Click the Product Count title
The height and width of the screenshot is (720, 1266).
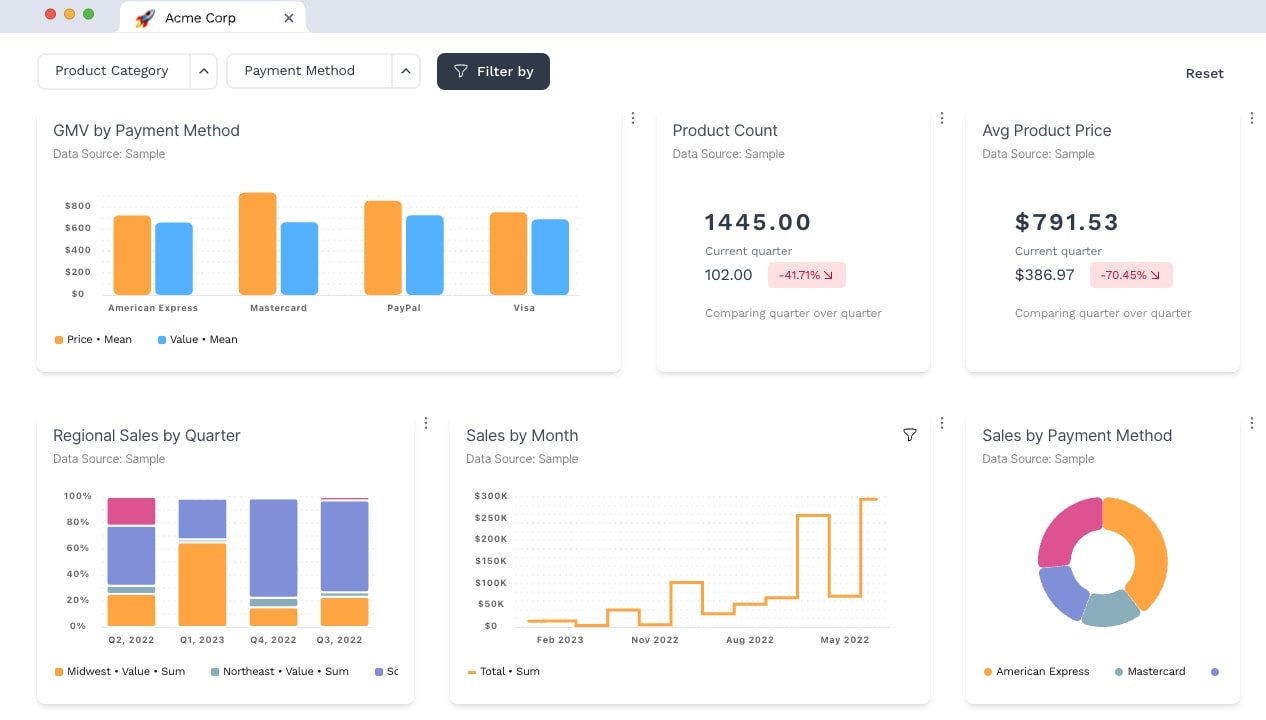click(x=725, y=130)
